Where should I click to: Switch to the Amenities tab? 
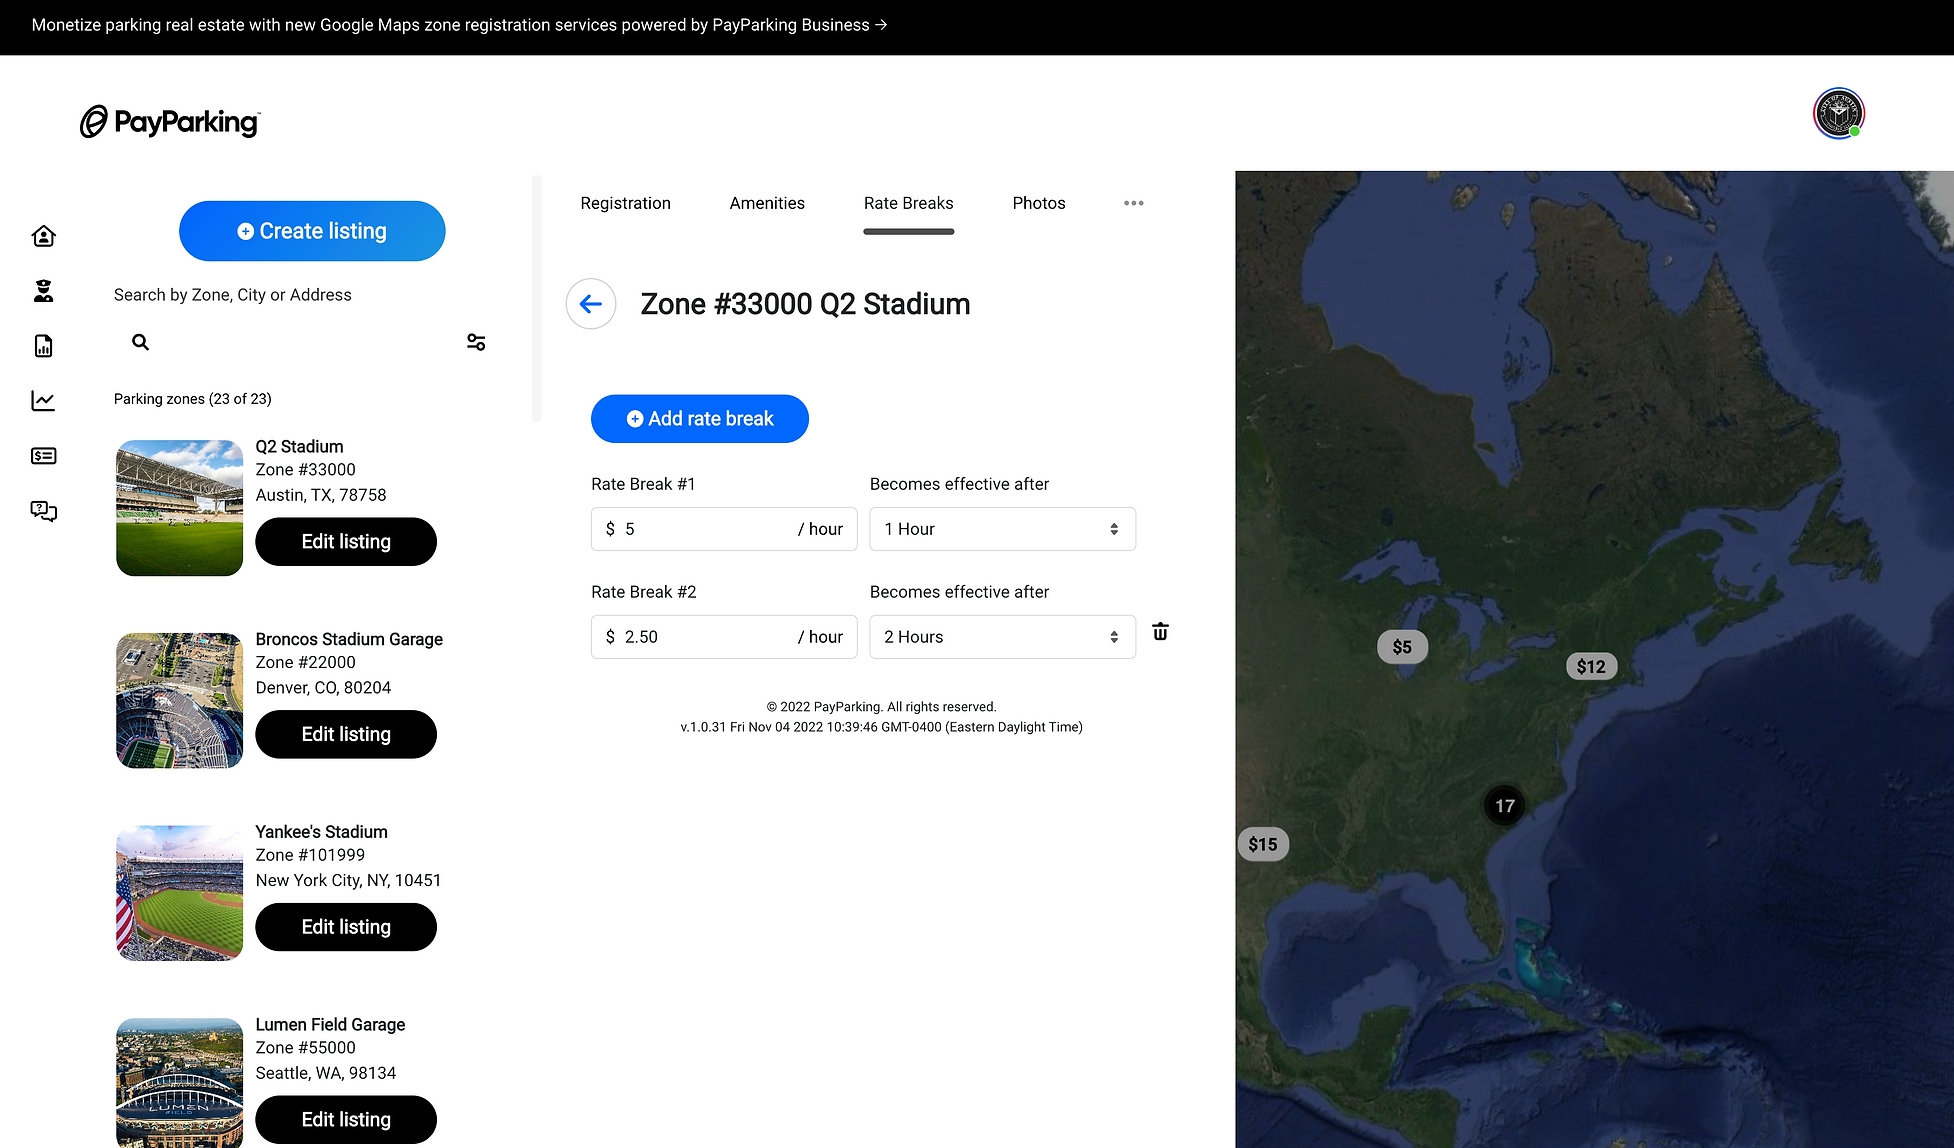(x=767, y=203)
